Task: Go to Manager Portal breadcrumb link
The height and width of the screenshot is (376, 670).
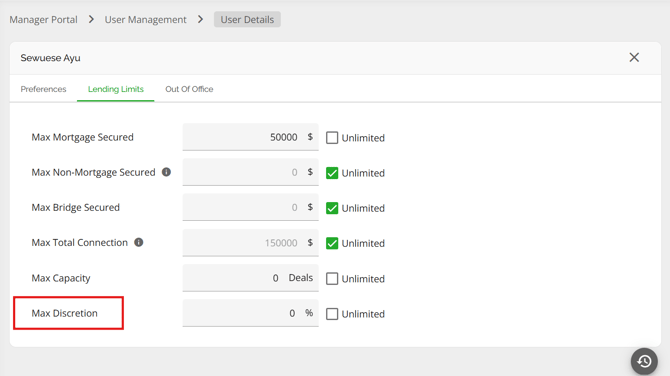Action: (x=44, y=20)
